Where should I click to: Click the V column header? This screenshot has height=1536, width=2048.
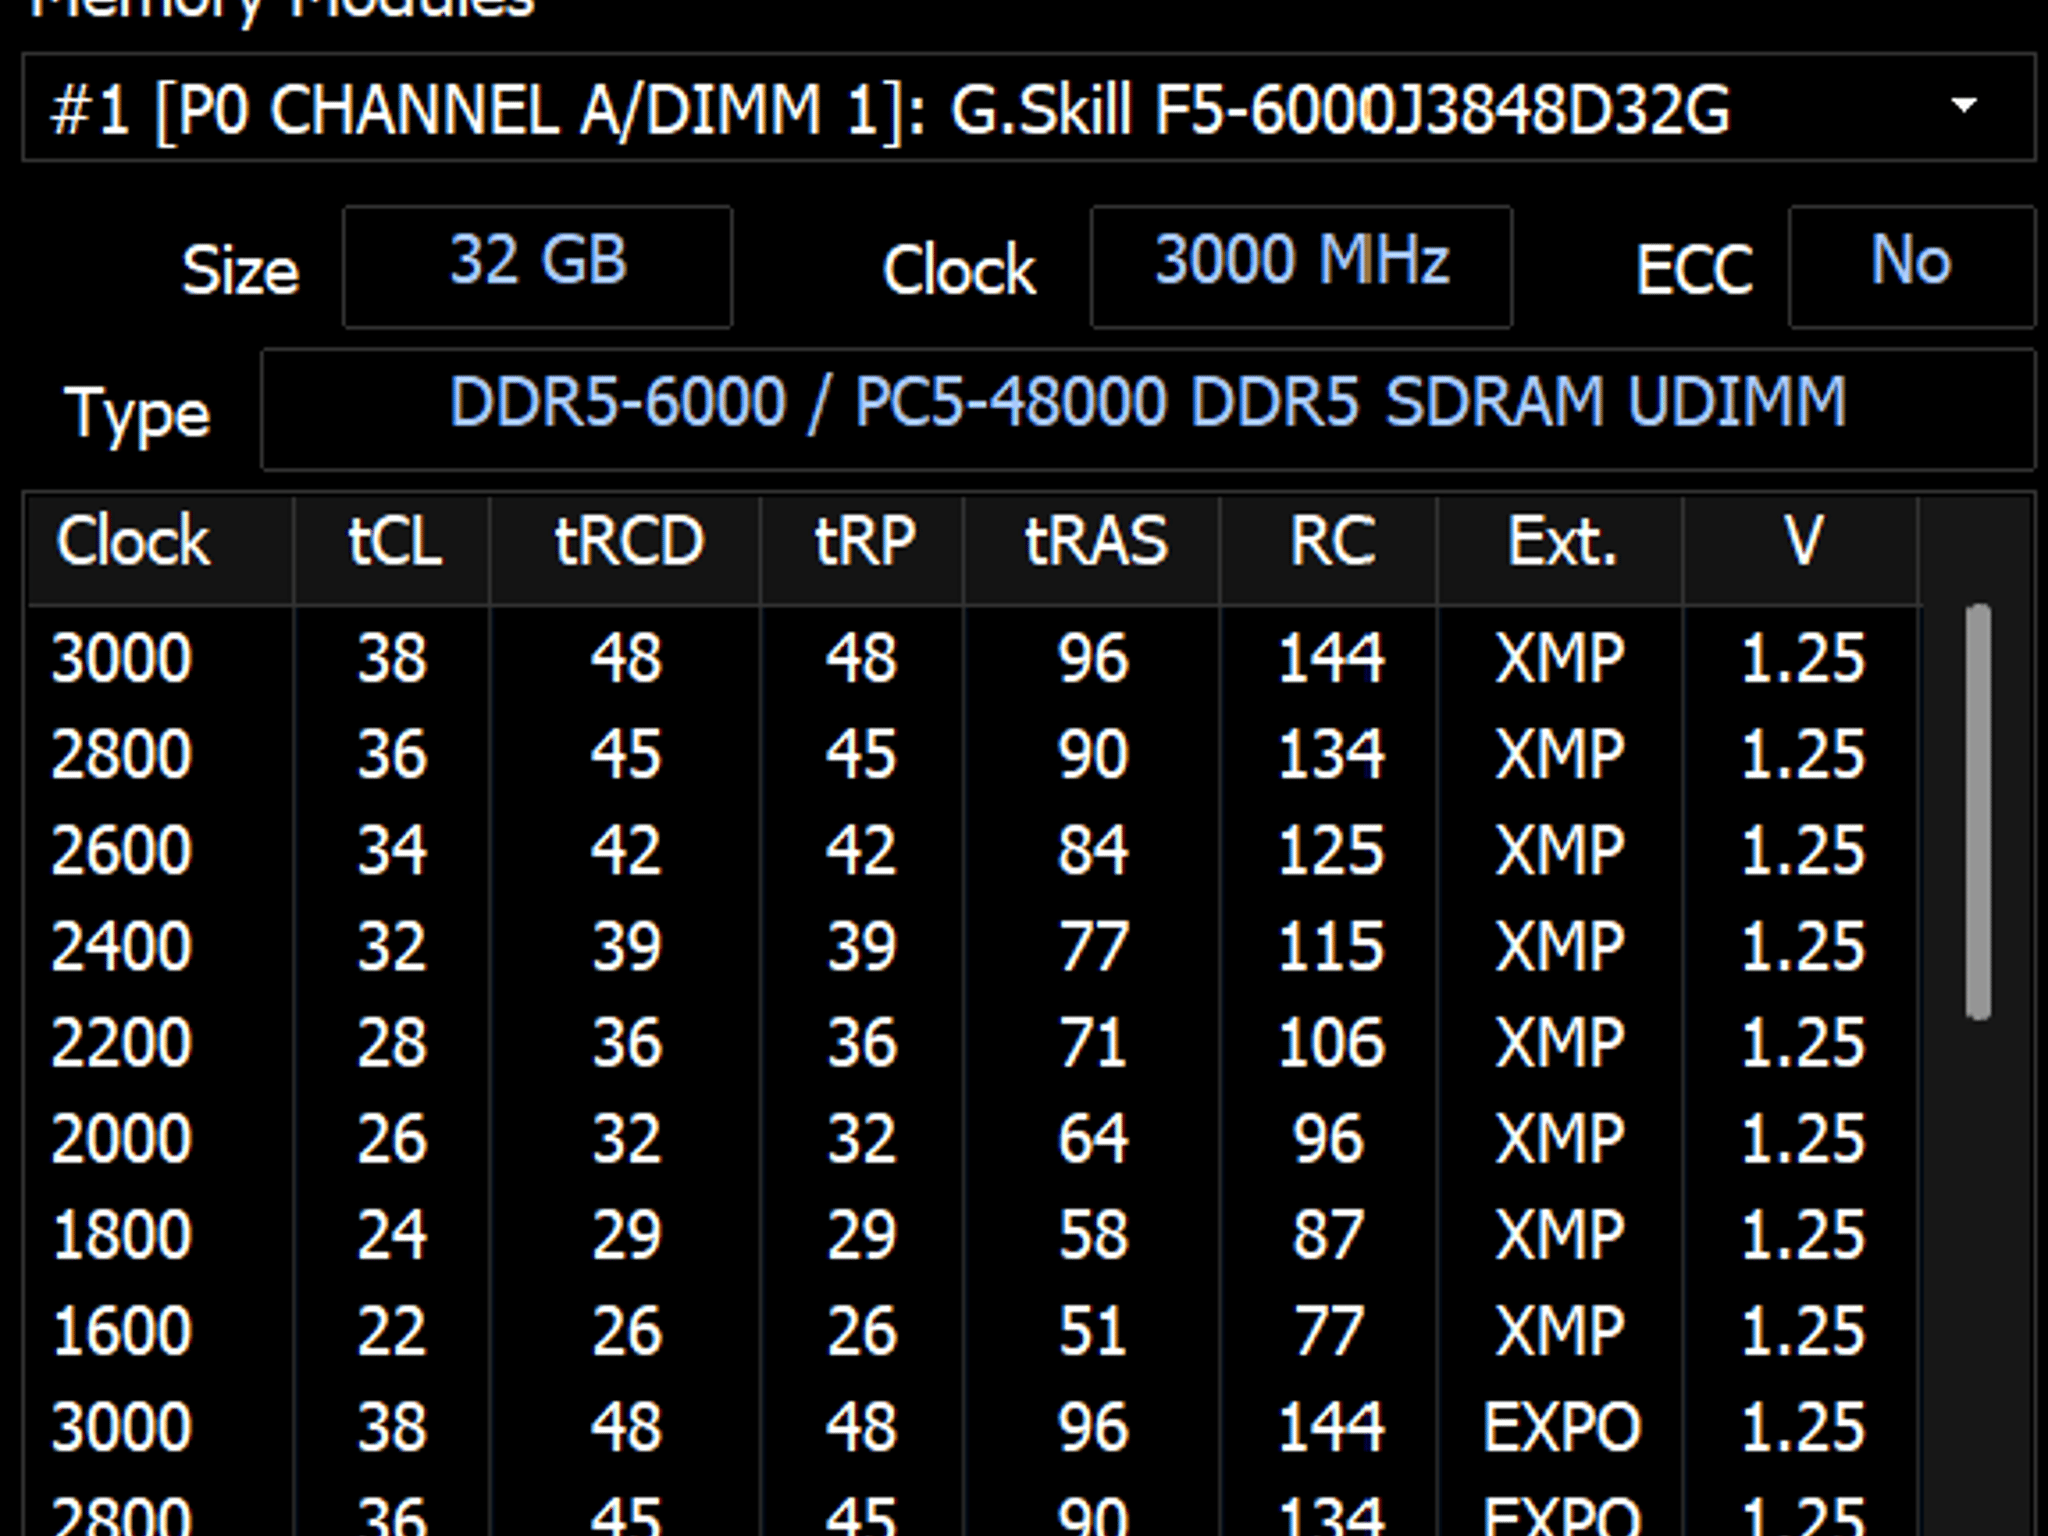click(x=1802, y=548)
